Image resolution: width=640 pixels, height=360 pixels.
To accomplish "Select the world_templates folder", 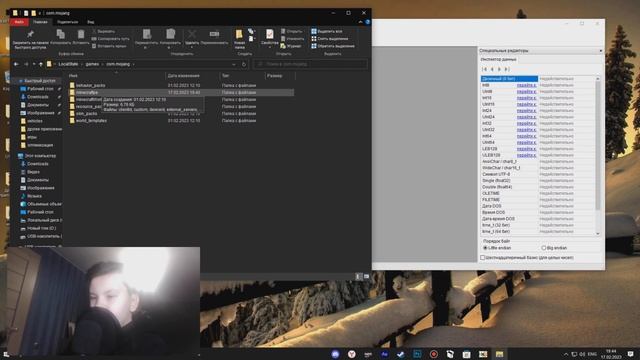I will point(91,121).
